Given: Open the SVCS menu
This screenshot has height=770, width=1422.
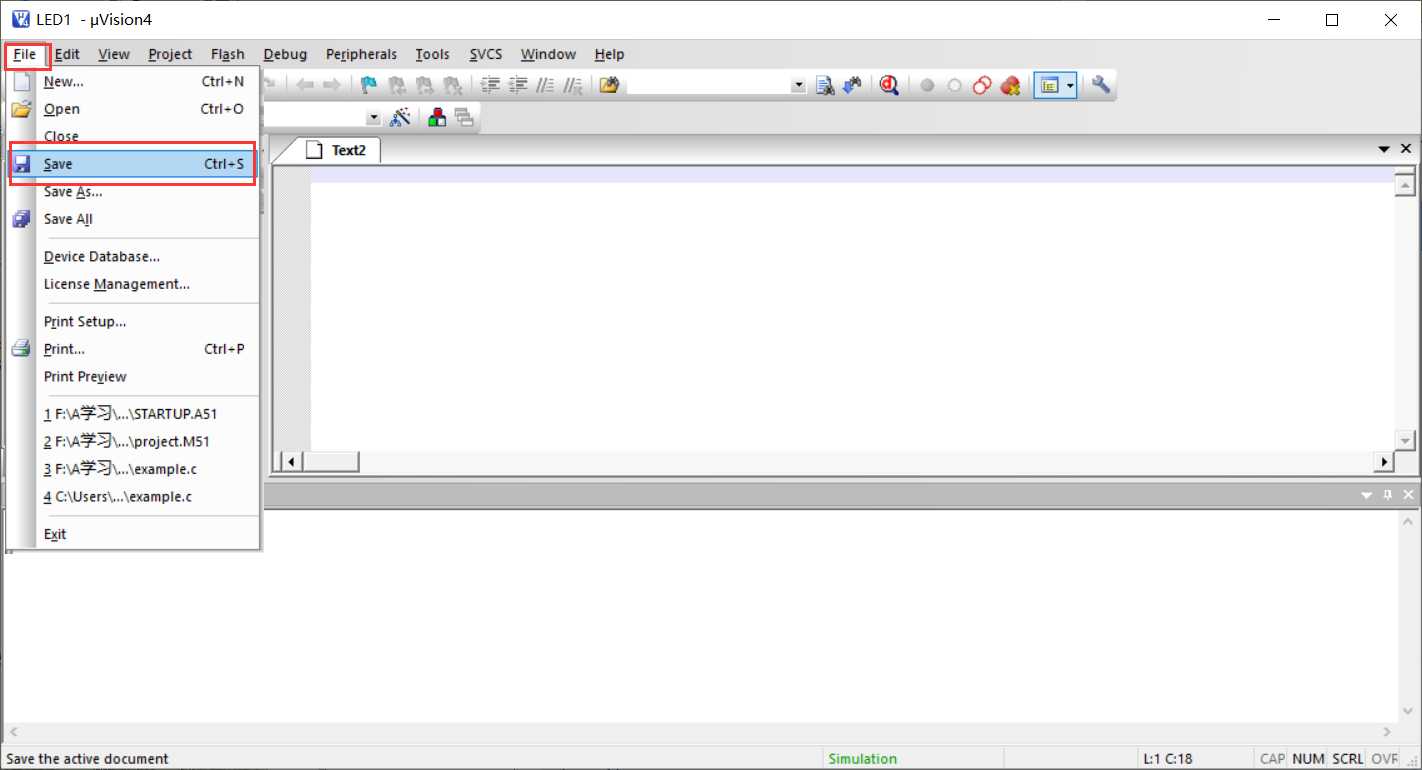Looking at the screenshot, I should (486, 54).
